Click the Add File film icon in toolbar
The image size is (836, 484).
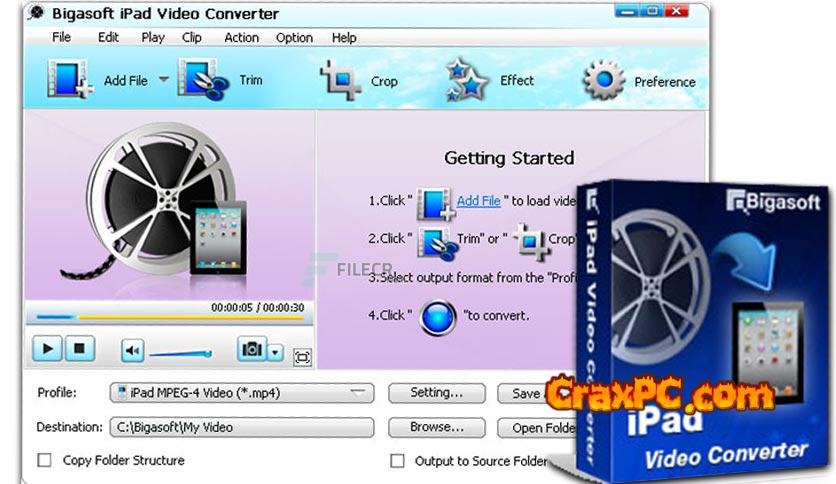tap(69, 80)
